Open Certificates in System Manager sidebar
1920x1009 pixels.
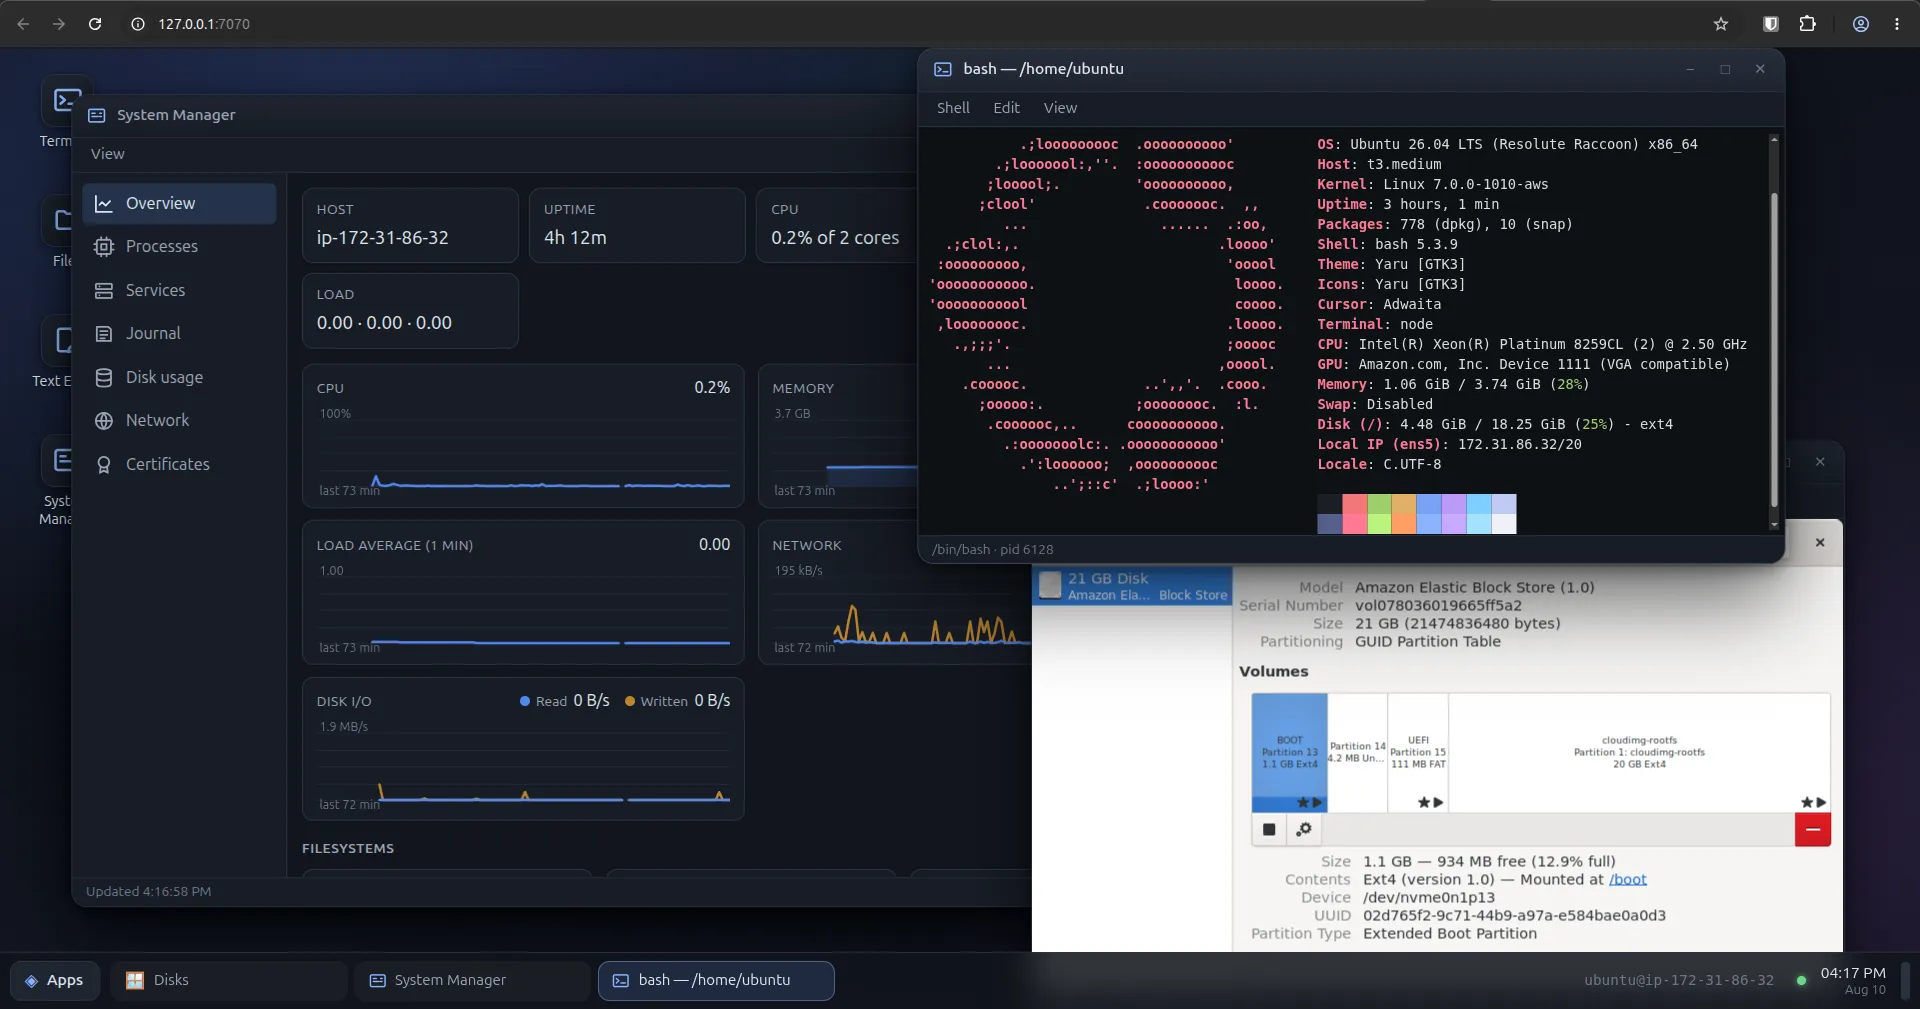(x=180, y=464)
